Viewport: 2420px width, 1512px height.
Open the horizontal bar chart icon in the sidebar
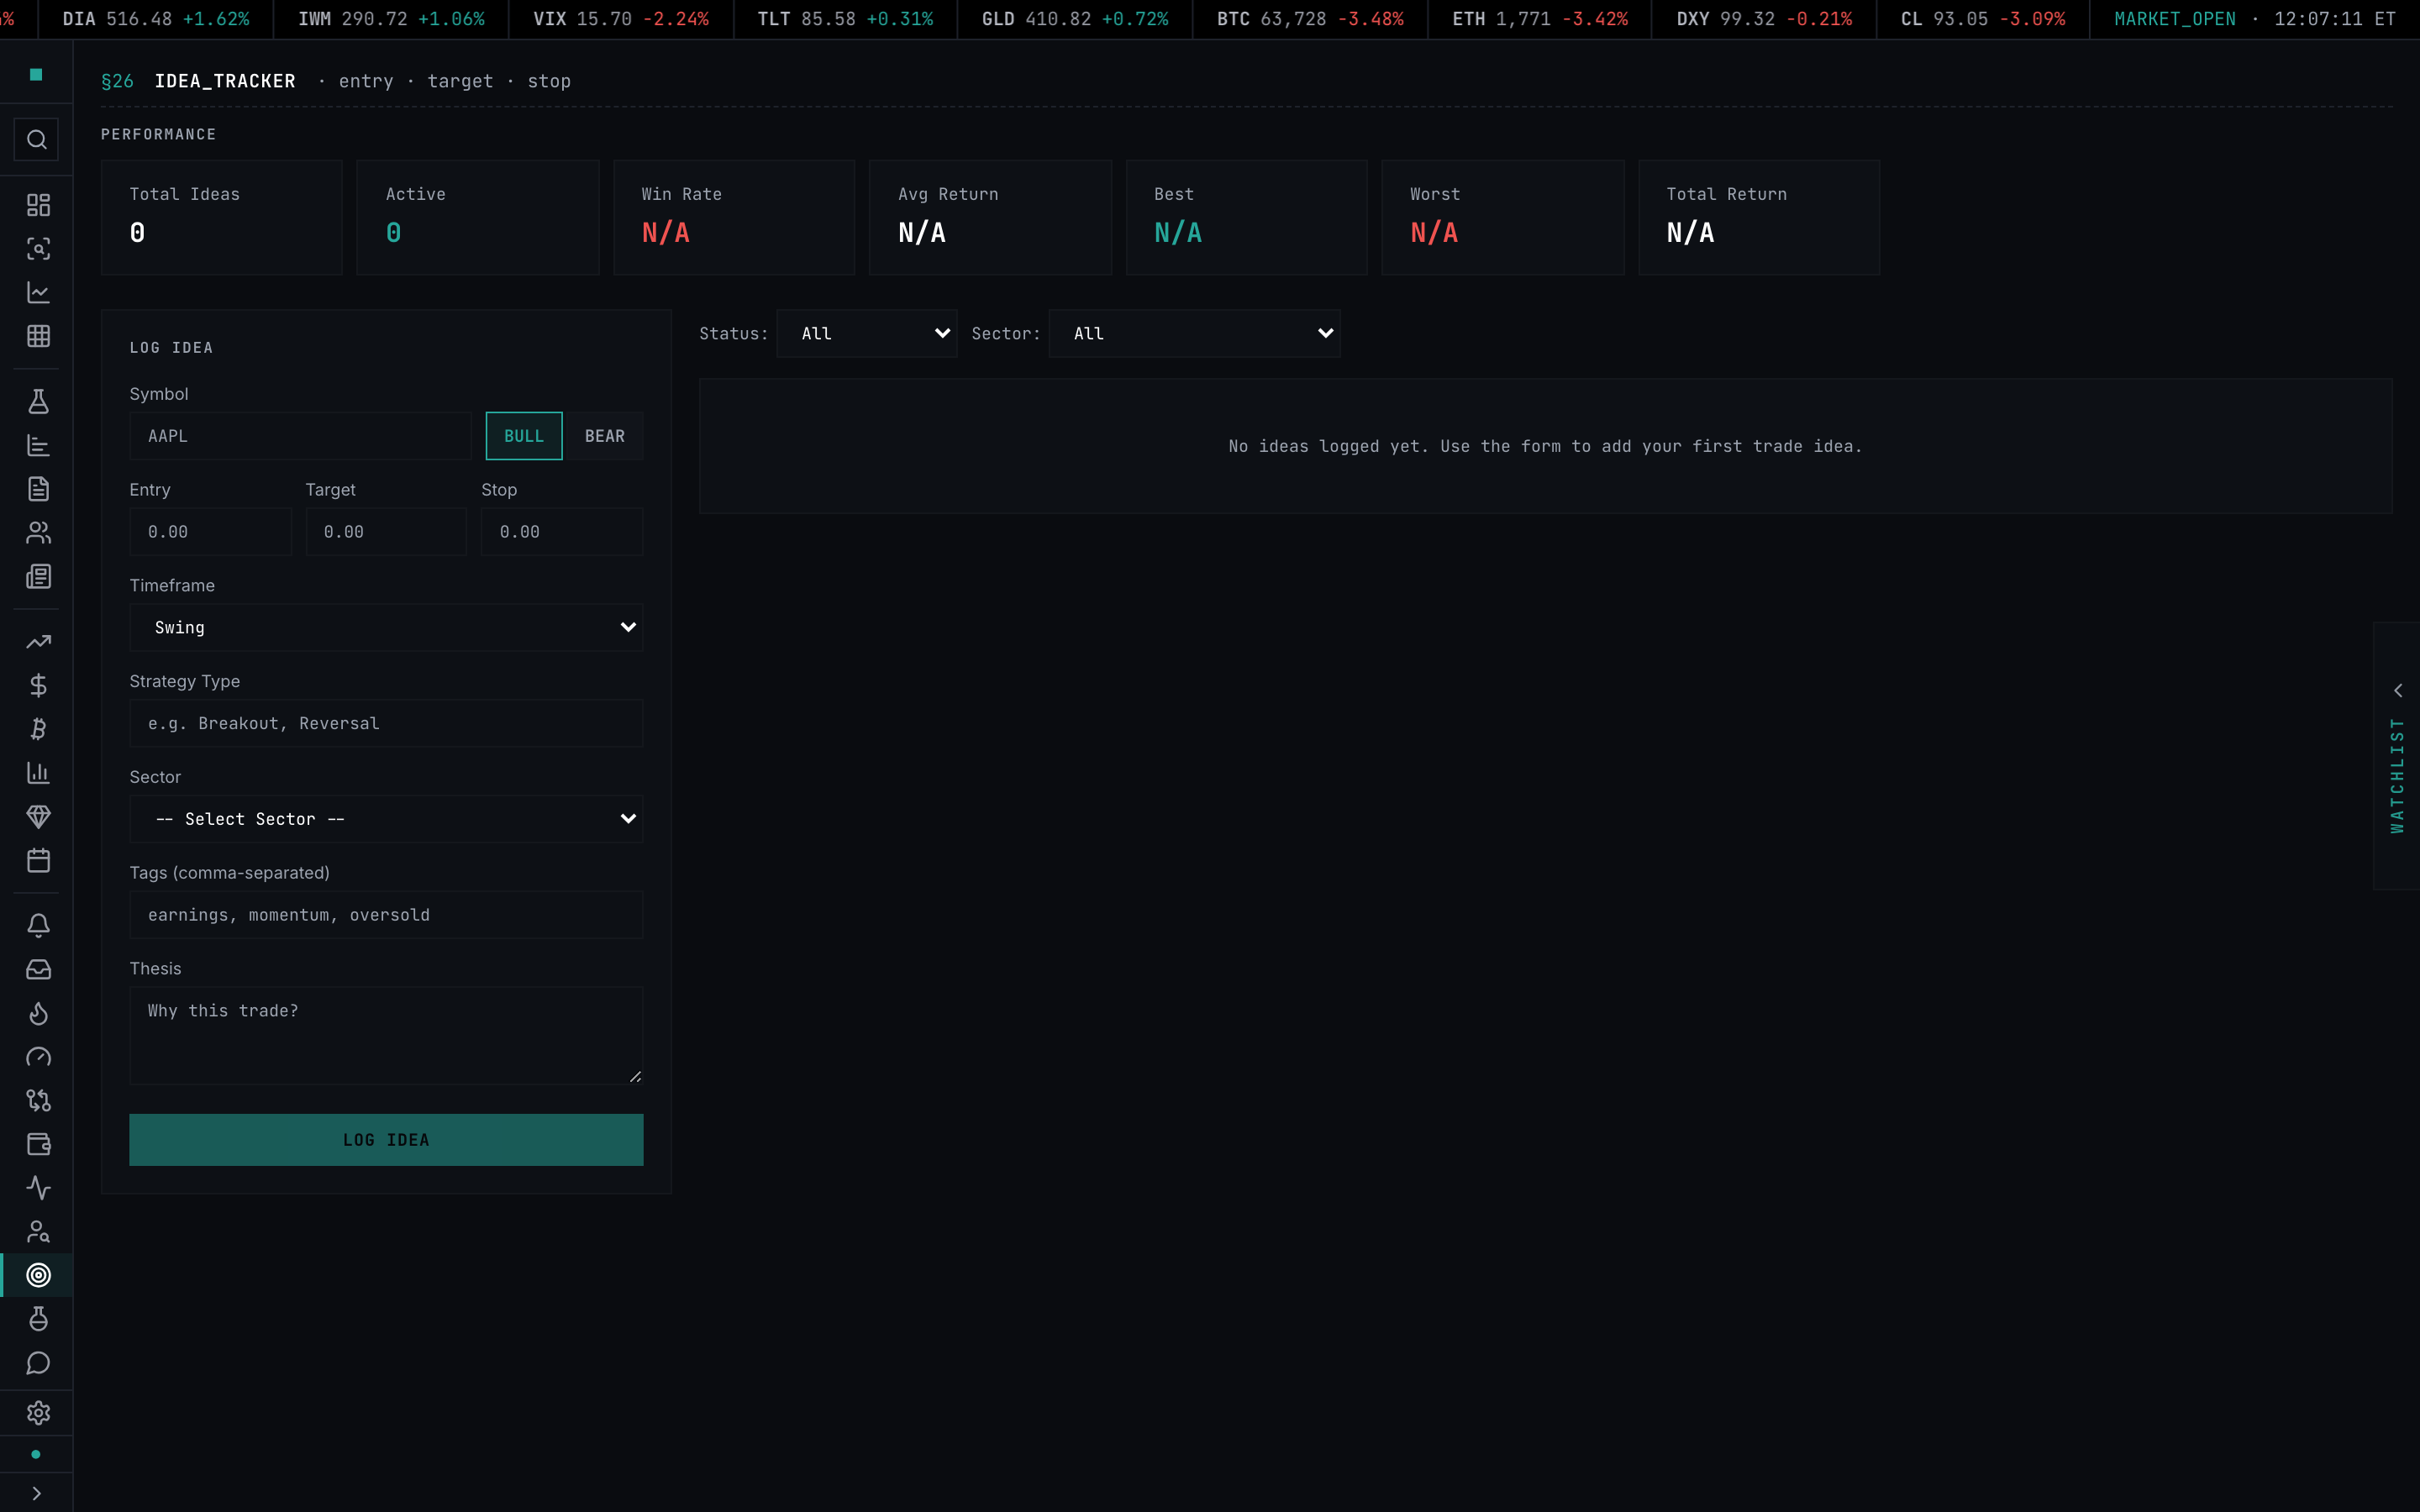point(38,446)
